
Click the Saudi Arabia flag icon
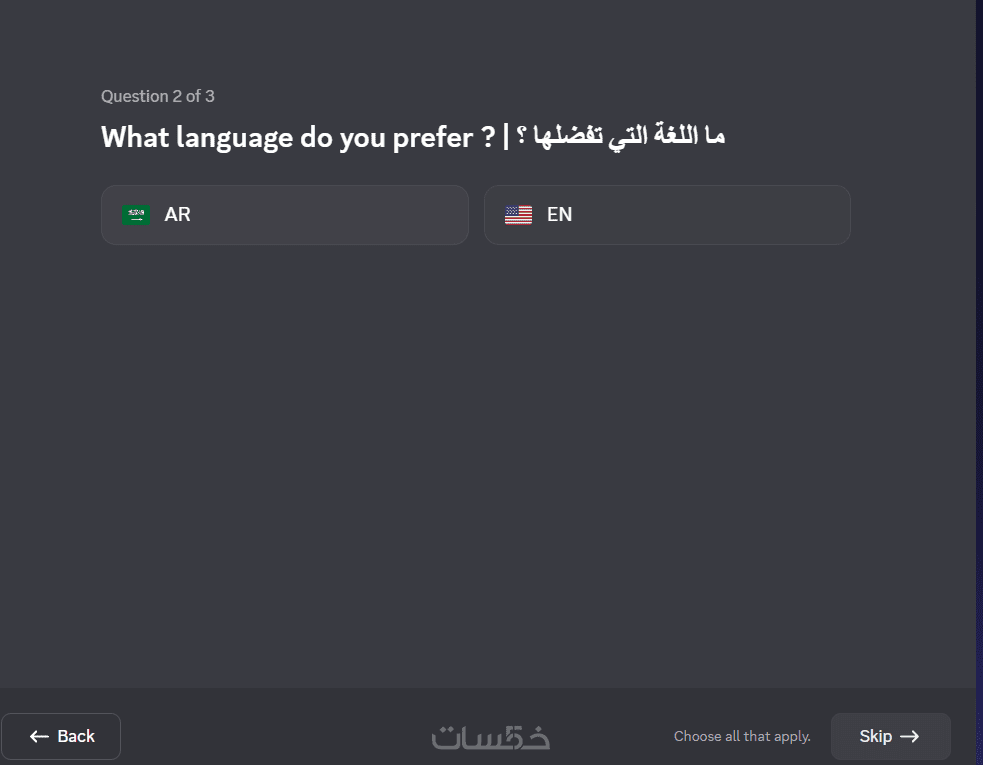click(136, 215)
